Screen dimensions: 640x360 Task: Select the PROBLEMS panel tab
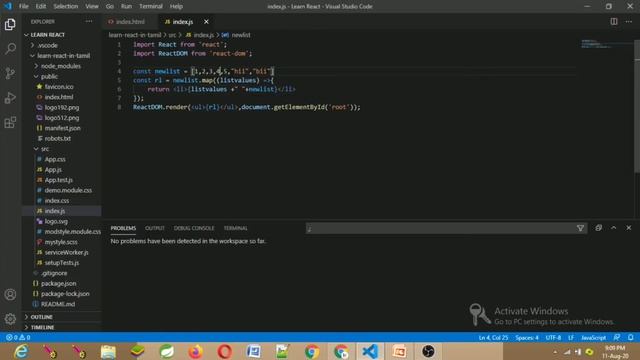click(123, 228)
